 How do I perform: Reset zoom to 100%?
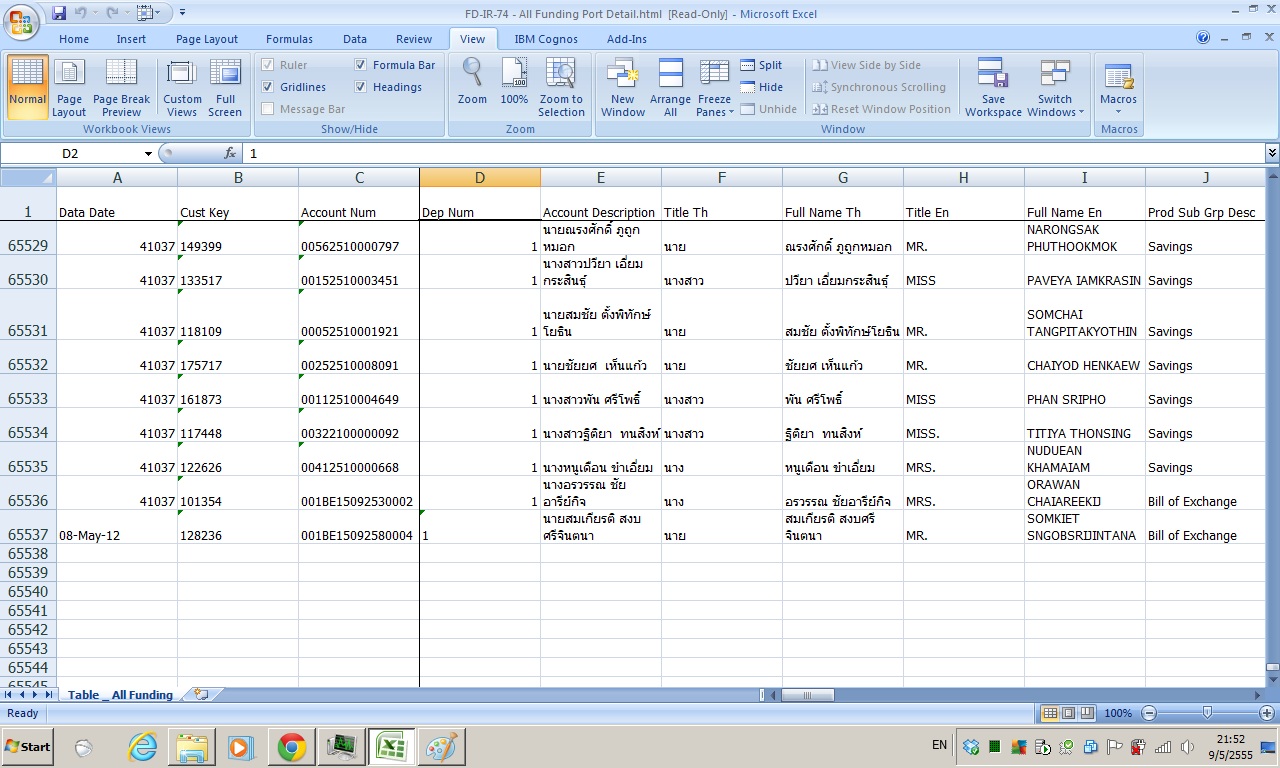(514, 82)
